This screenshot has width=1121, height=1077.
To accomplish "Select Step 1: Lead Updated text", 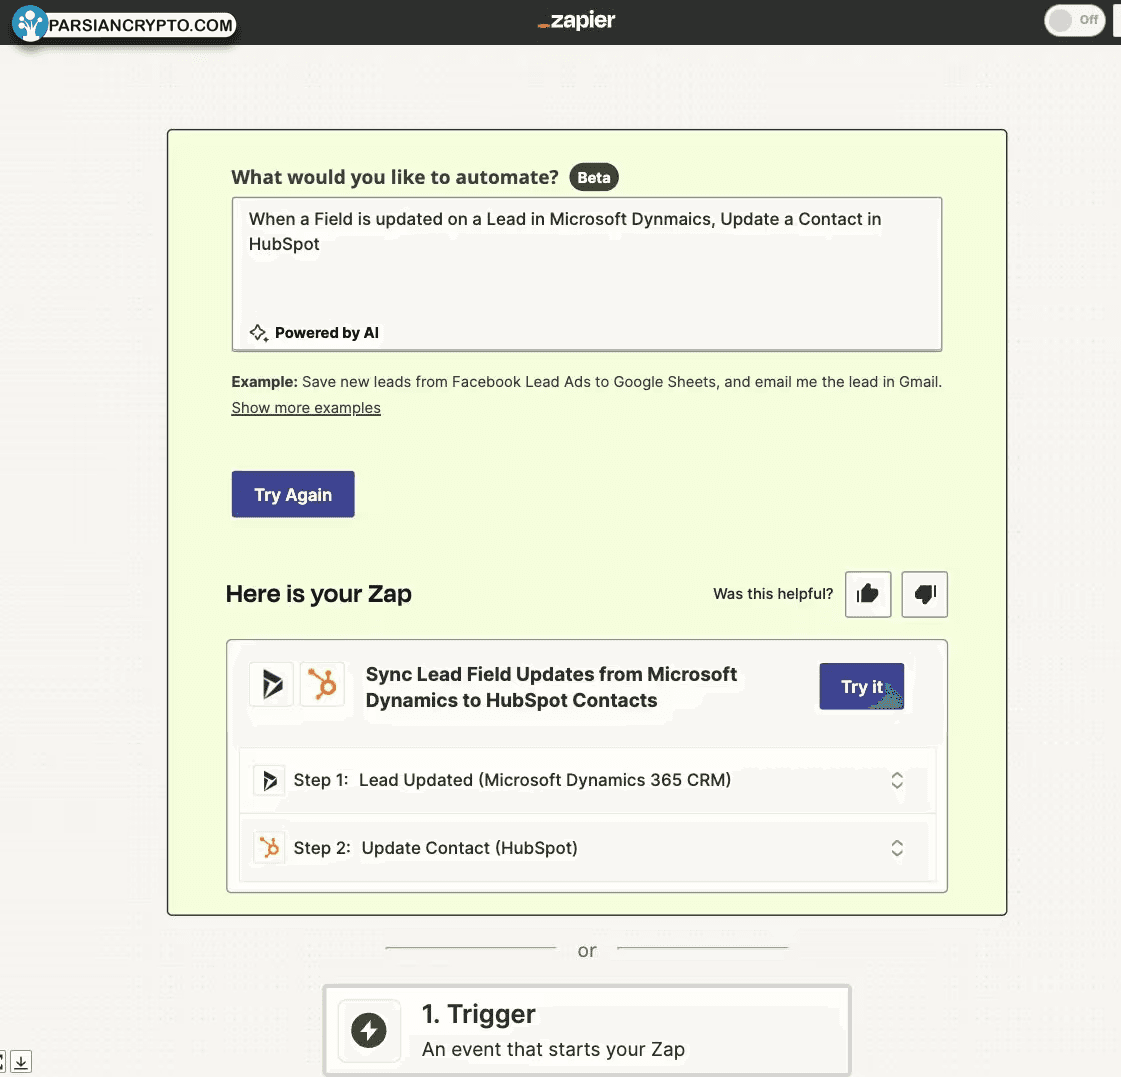I will point(512,780).
